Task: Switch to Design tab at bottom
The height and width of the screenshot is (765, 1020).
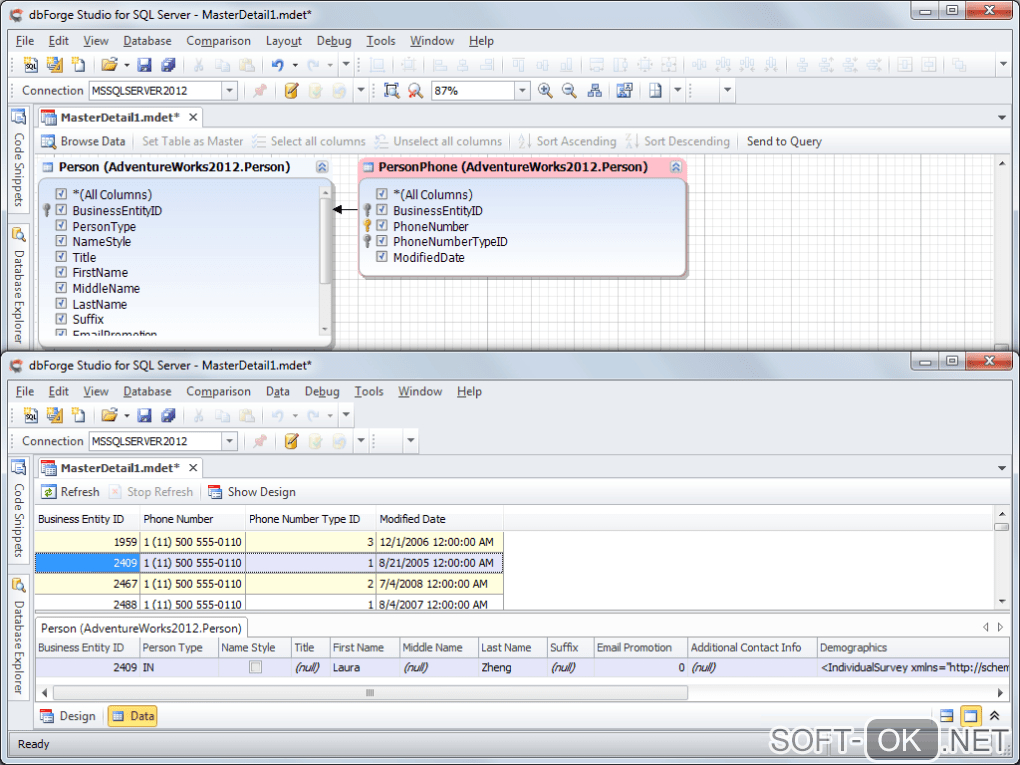Action: click(x=68, y=716)
